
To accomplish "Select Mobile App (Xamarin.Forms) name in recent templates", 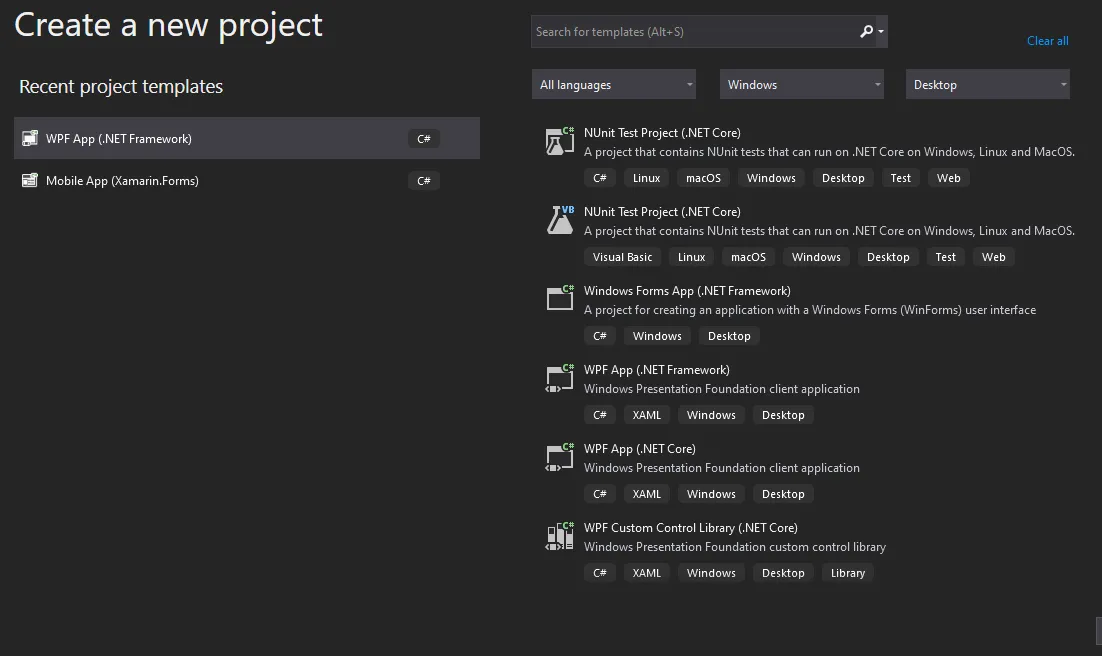I will [122, 181].
